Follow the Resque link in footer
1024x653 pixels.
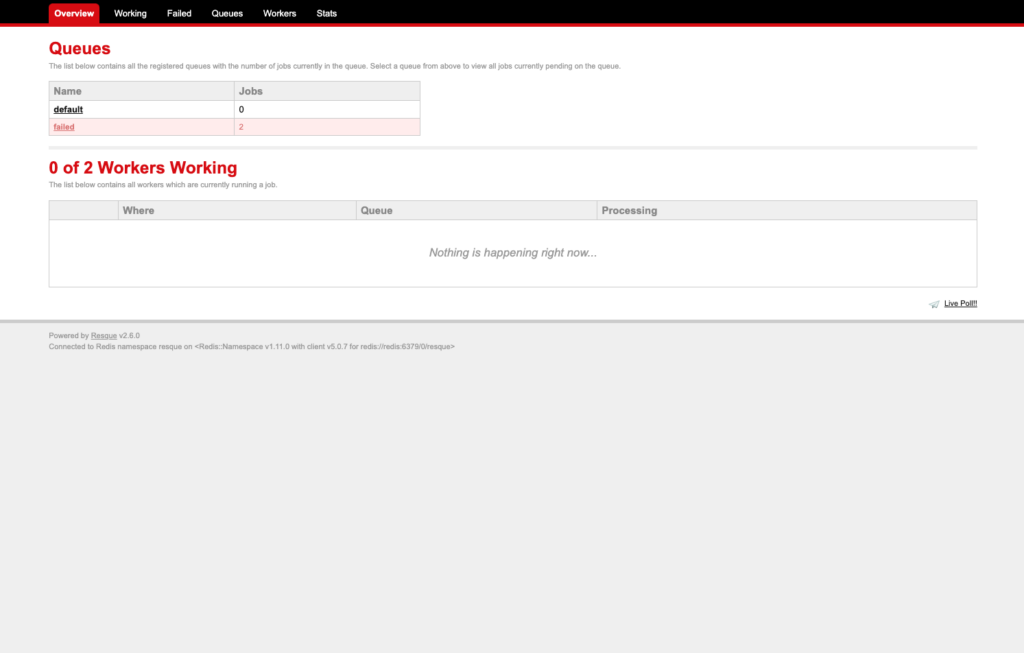(x=104, y=336)
